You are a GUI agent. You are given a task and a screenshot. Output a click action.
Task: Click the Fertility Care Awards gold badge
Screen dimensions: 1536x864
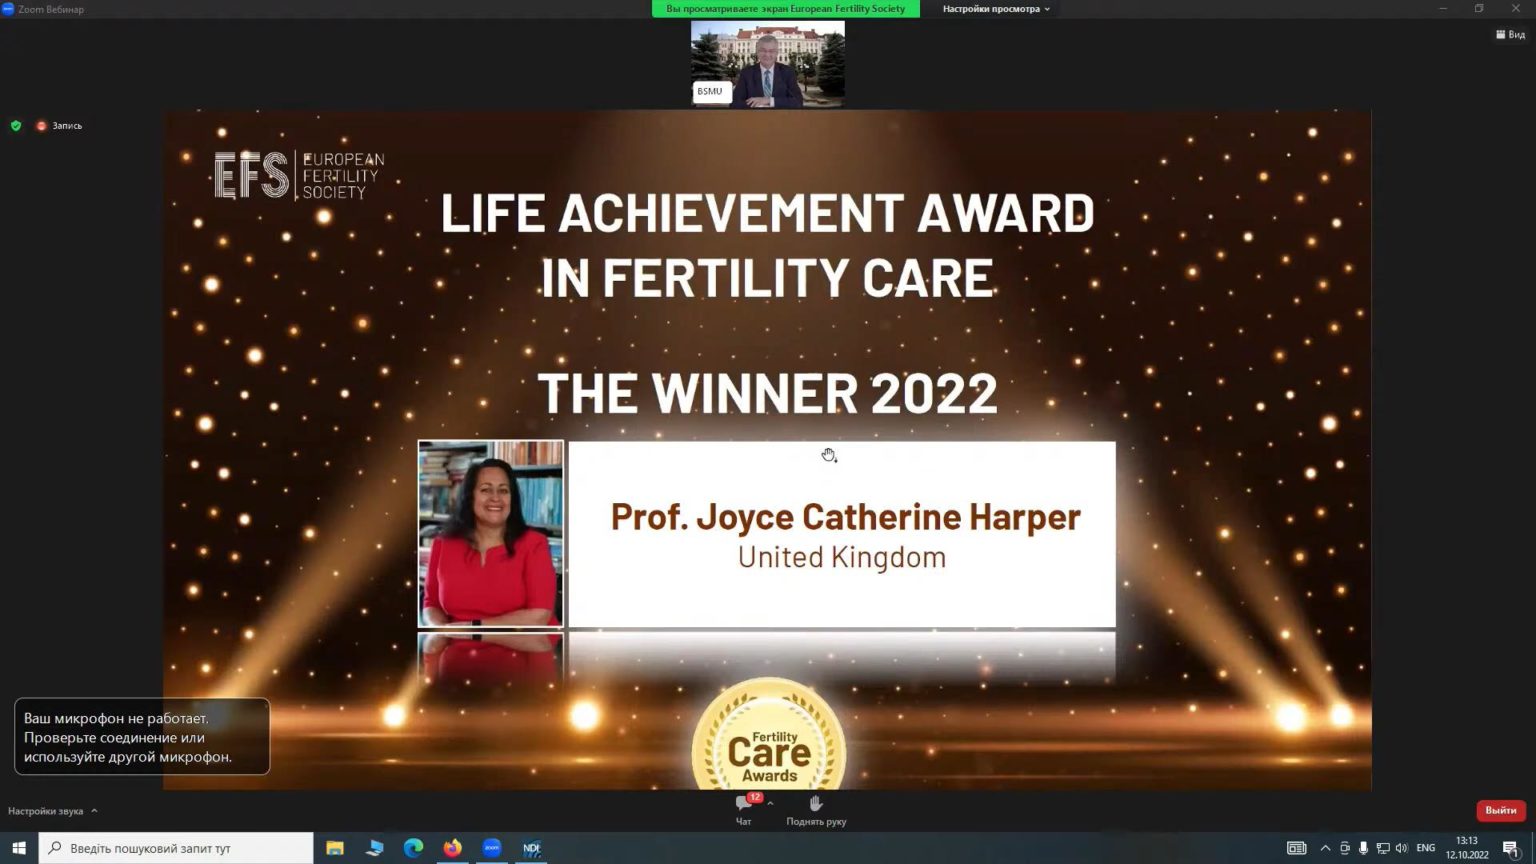[x=769, y=736]
